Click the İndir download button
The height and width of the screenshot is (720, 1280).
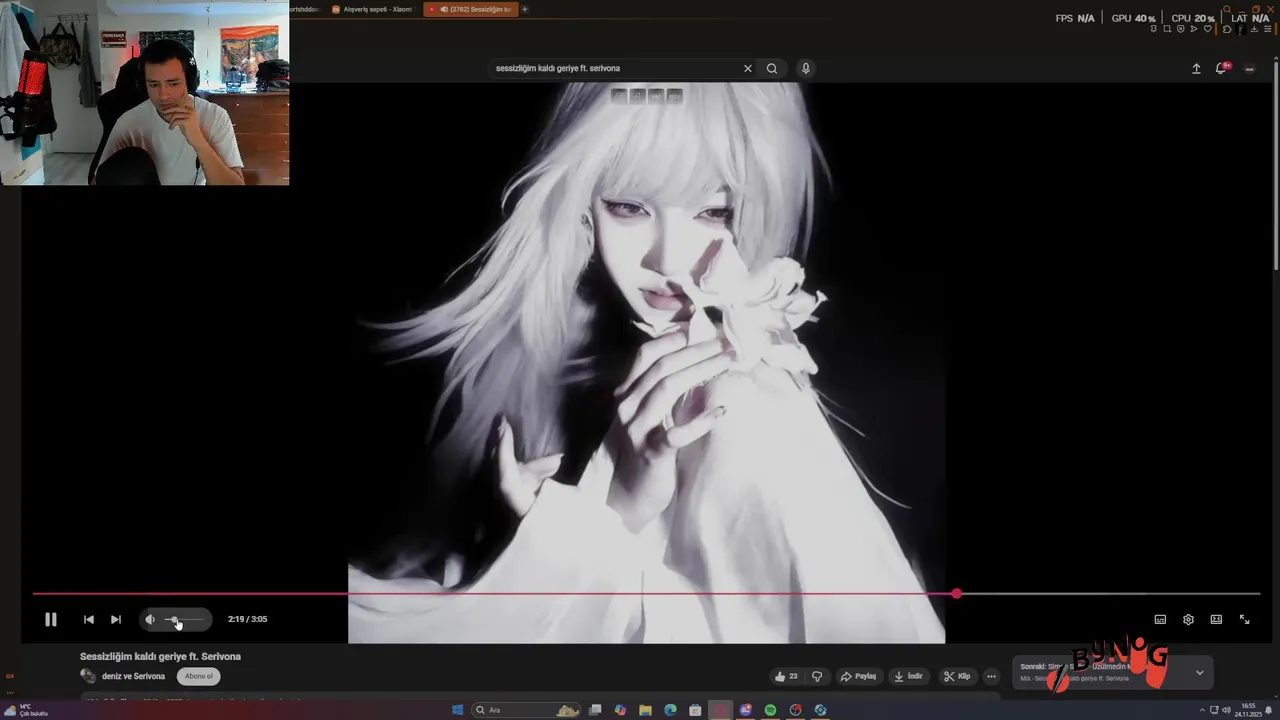pyautogui.click(x=908, y=676)
